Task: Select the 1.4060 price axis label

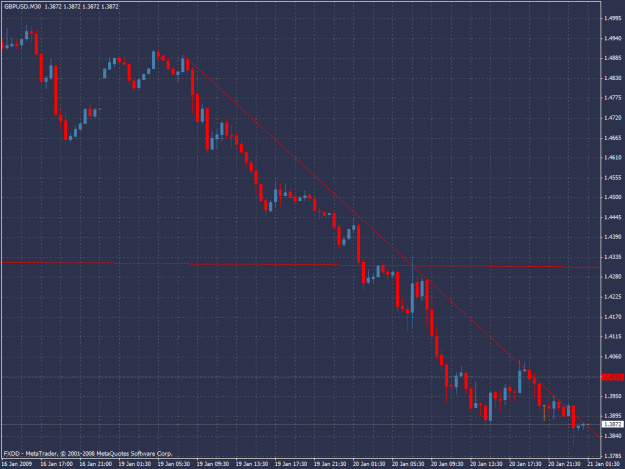Action: 613,357
